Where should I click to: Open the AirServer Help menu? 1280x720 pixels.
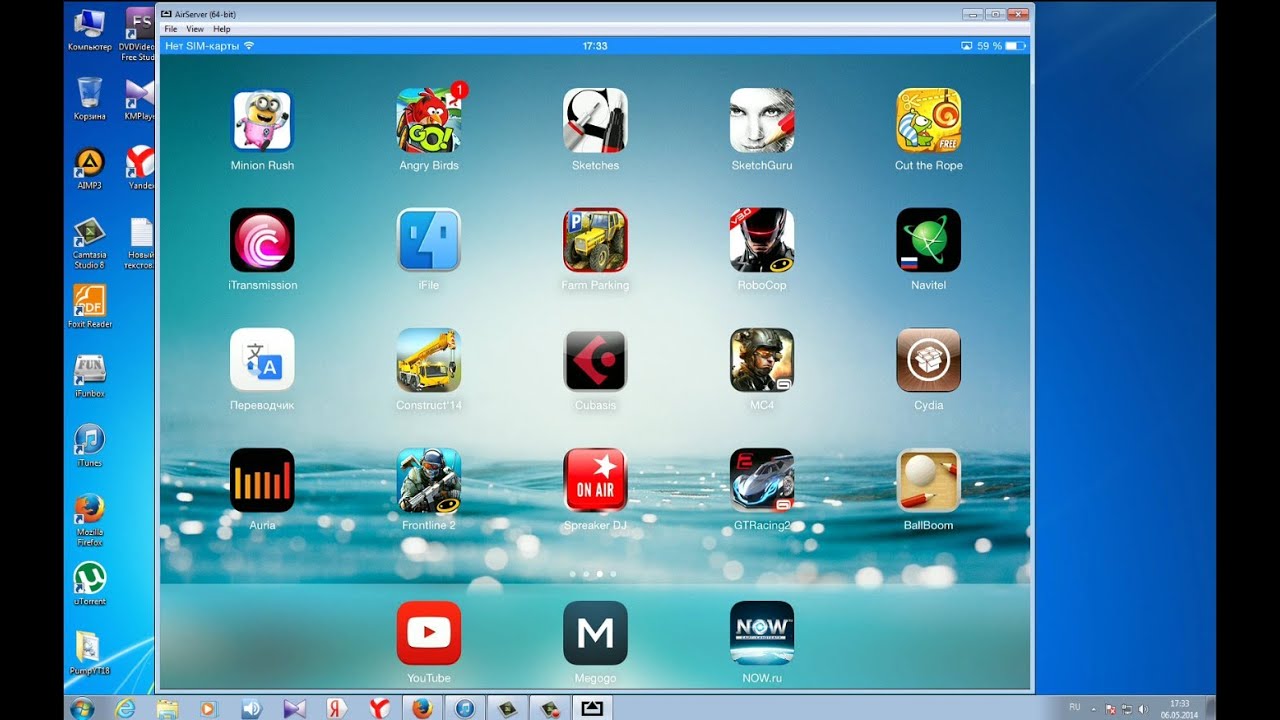pyautogui.click(x=222, y=29)
